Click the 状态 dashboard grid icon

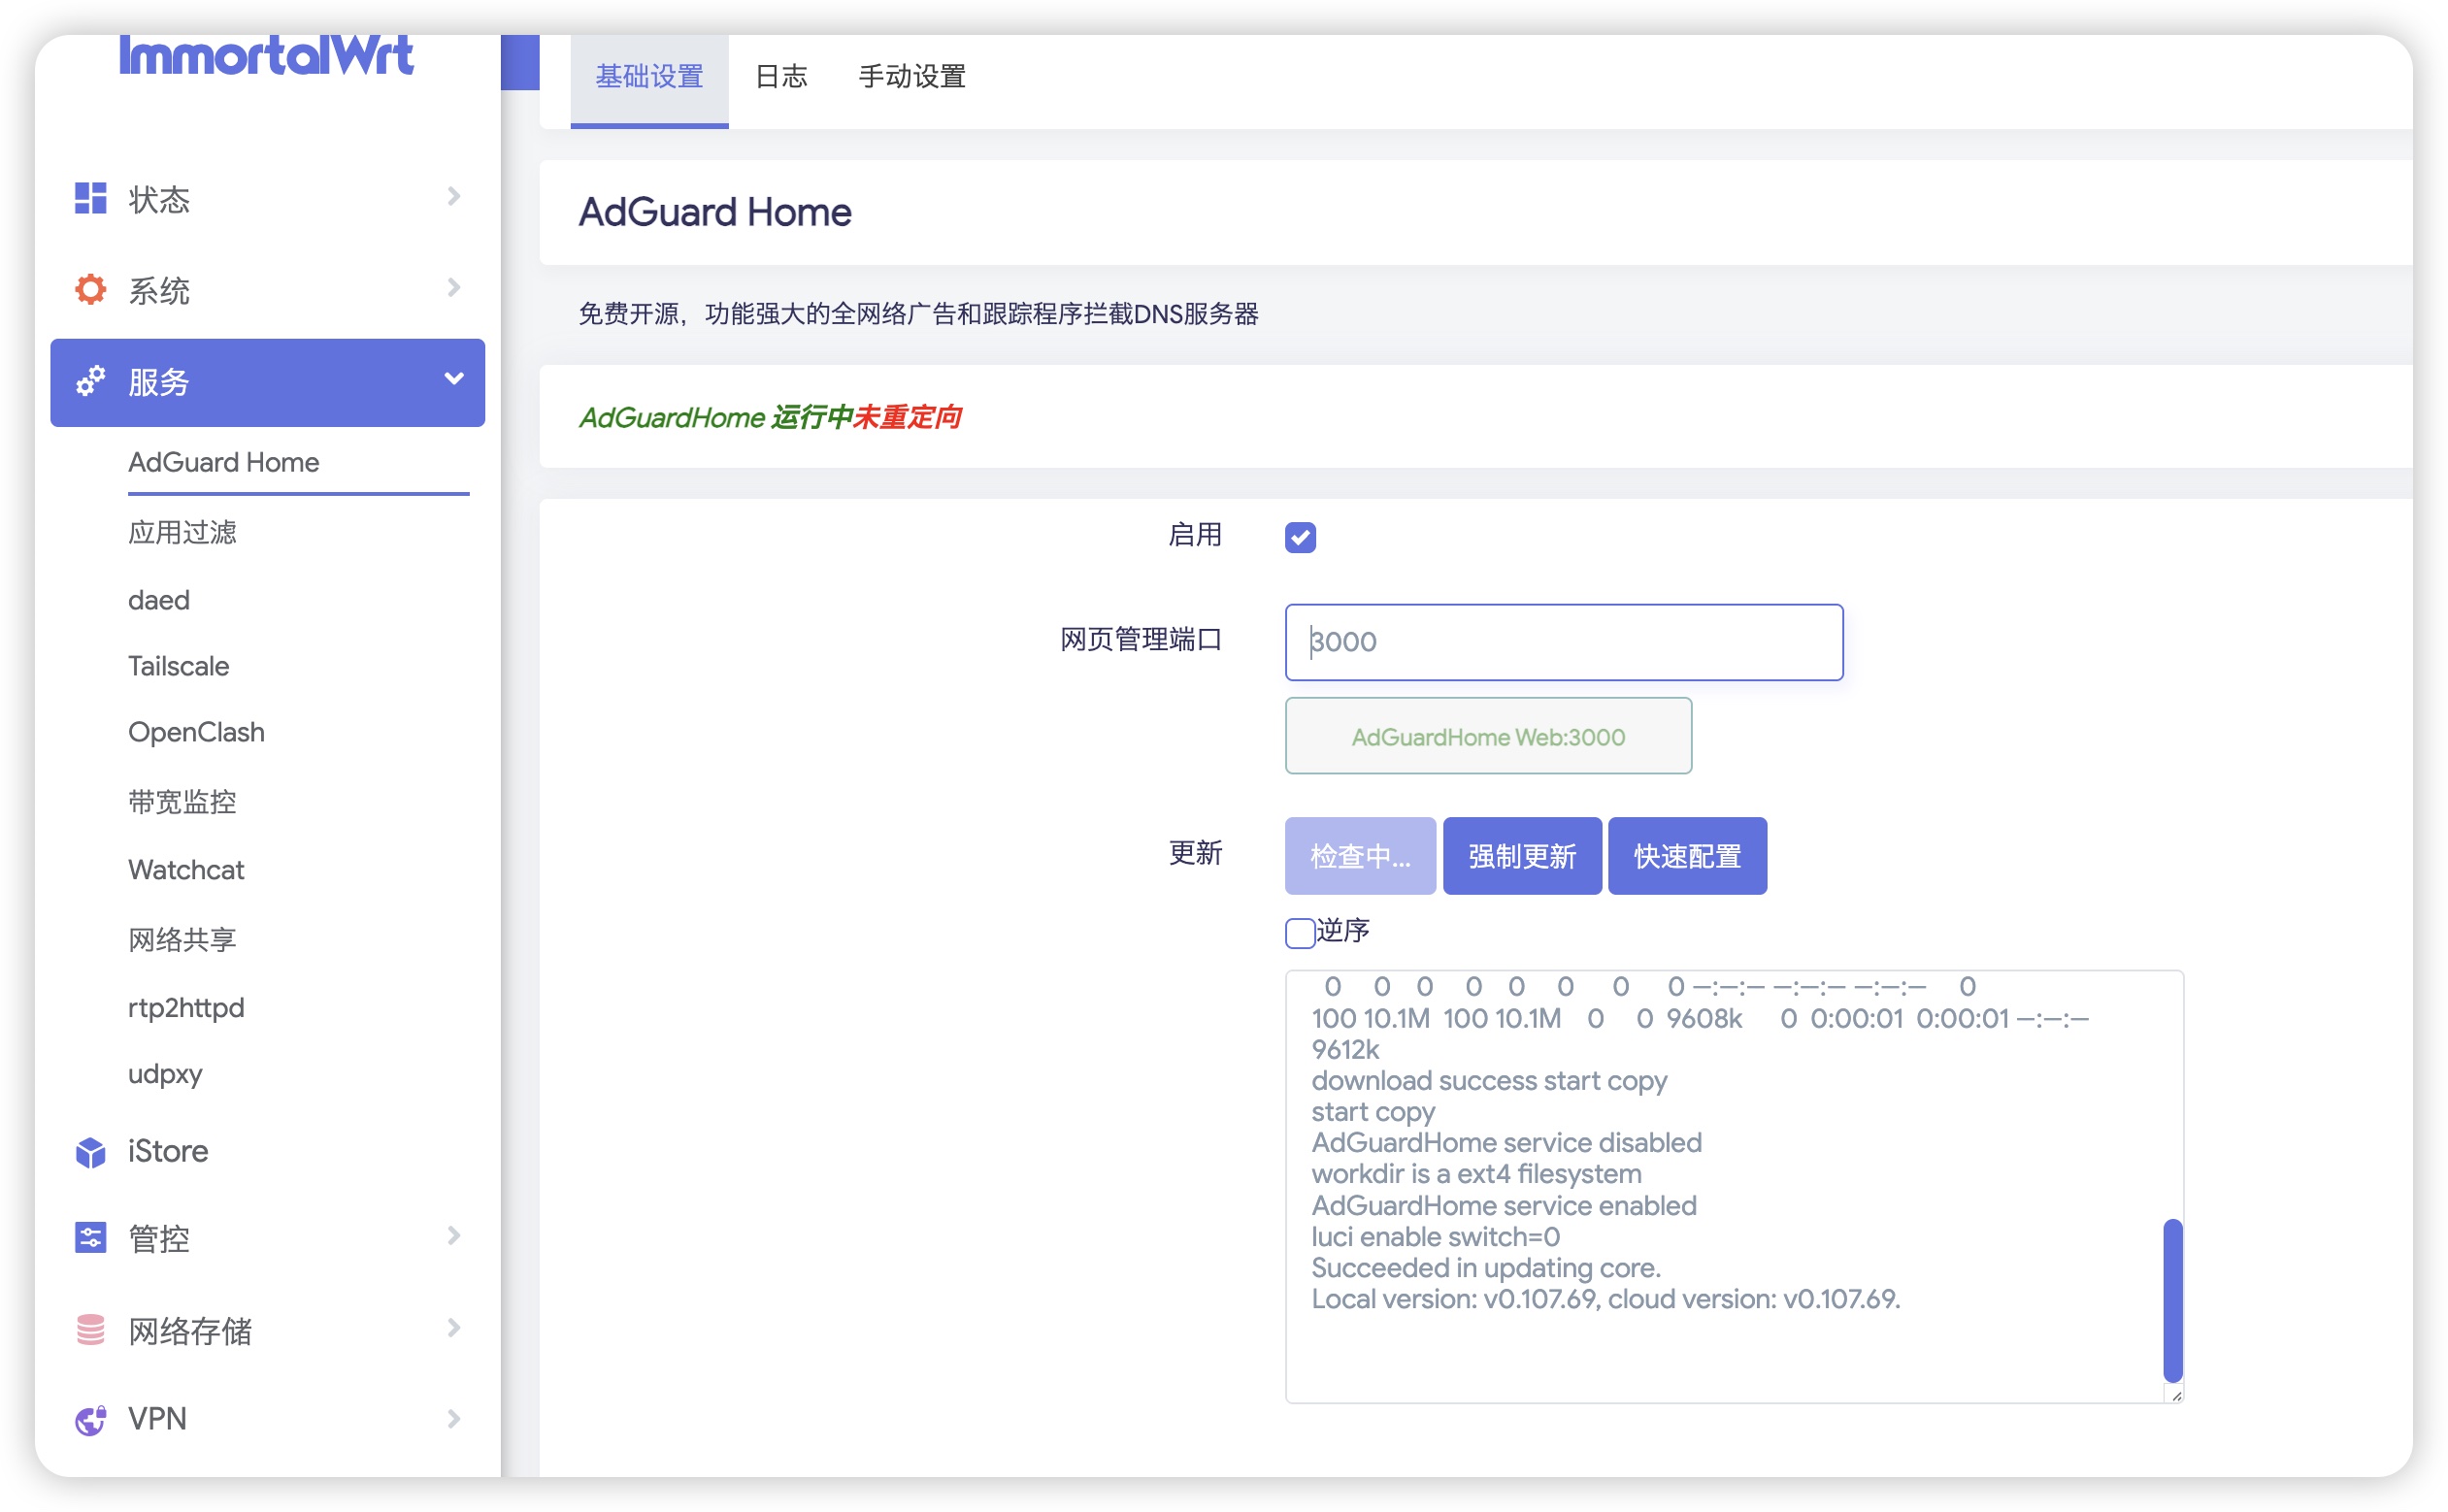click(90, 198)
